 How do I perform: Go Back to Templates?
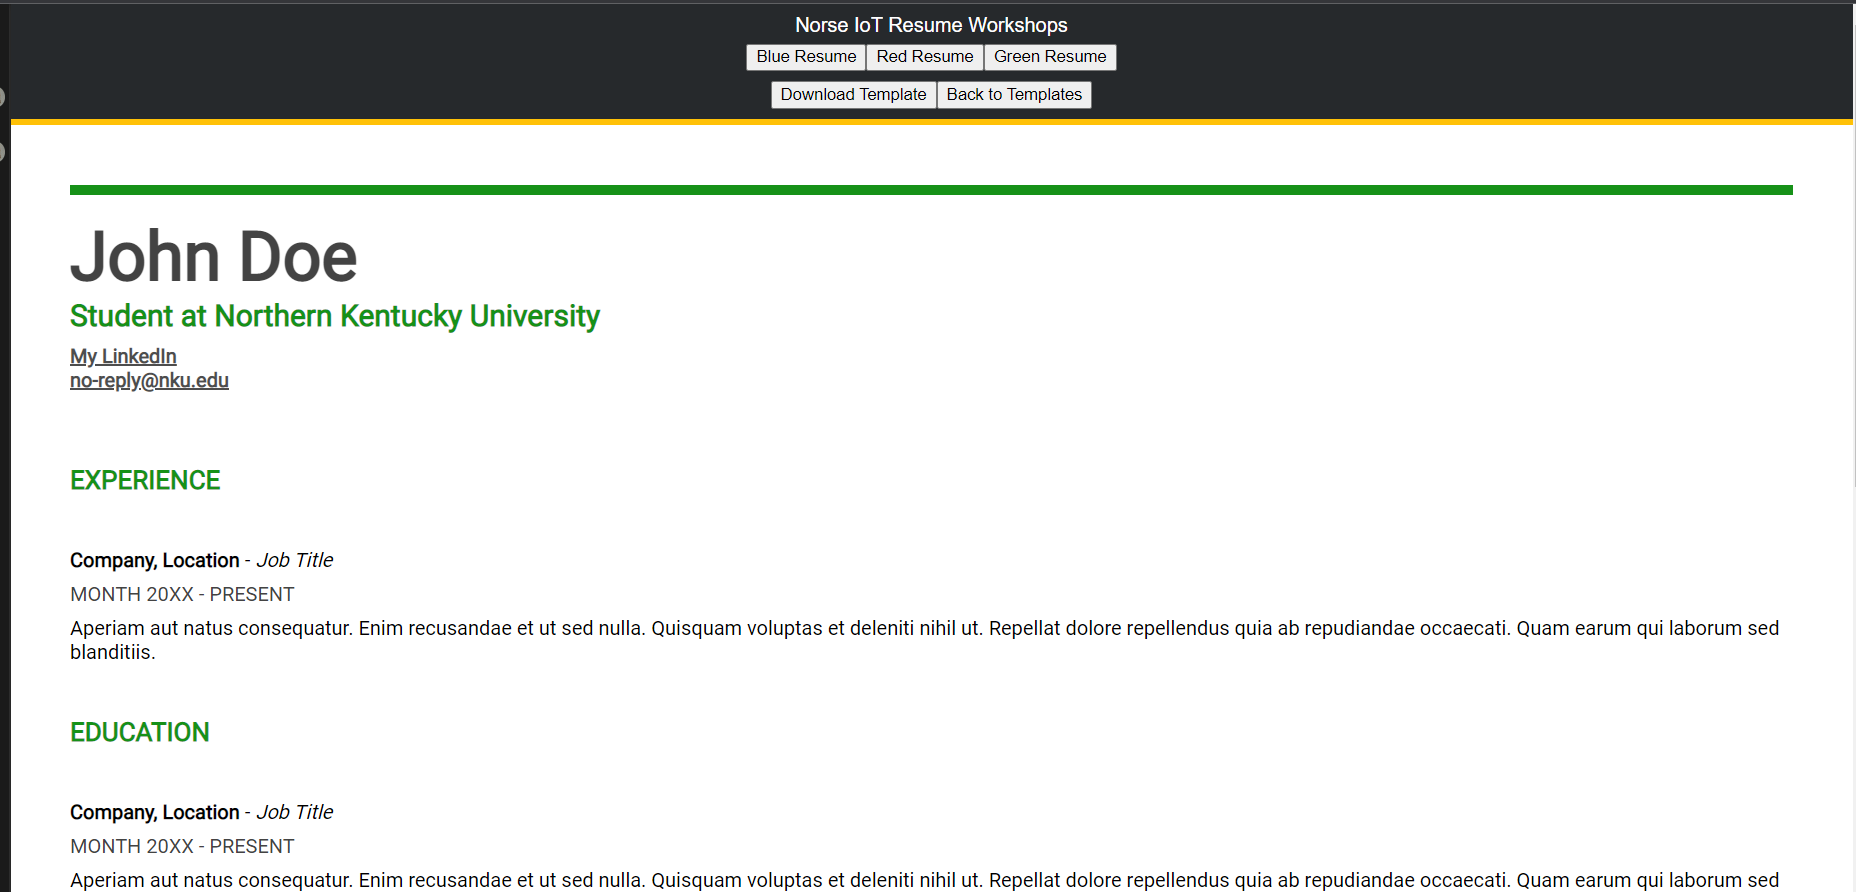[x=1014, y=95]
